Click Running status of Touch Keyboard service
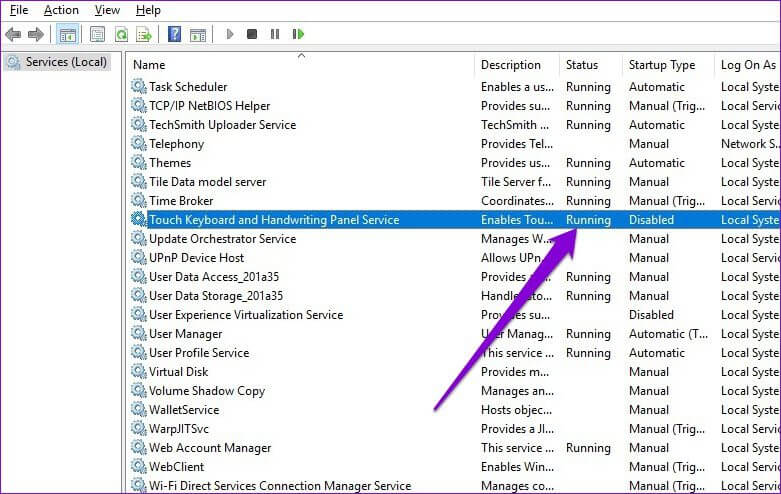This screenshot has width=781, height=494. click(588, 220)
